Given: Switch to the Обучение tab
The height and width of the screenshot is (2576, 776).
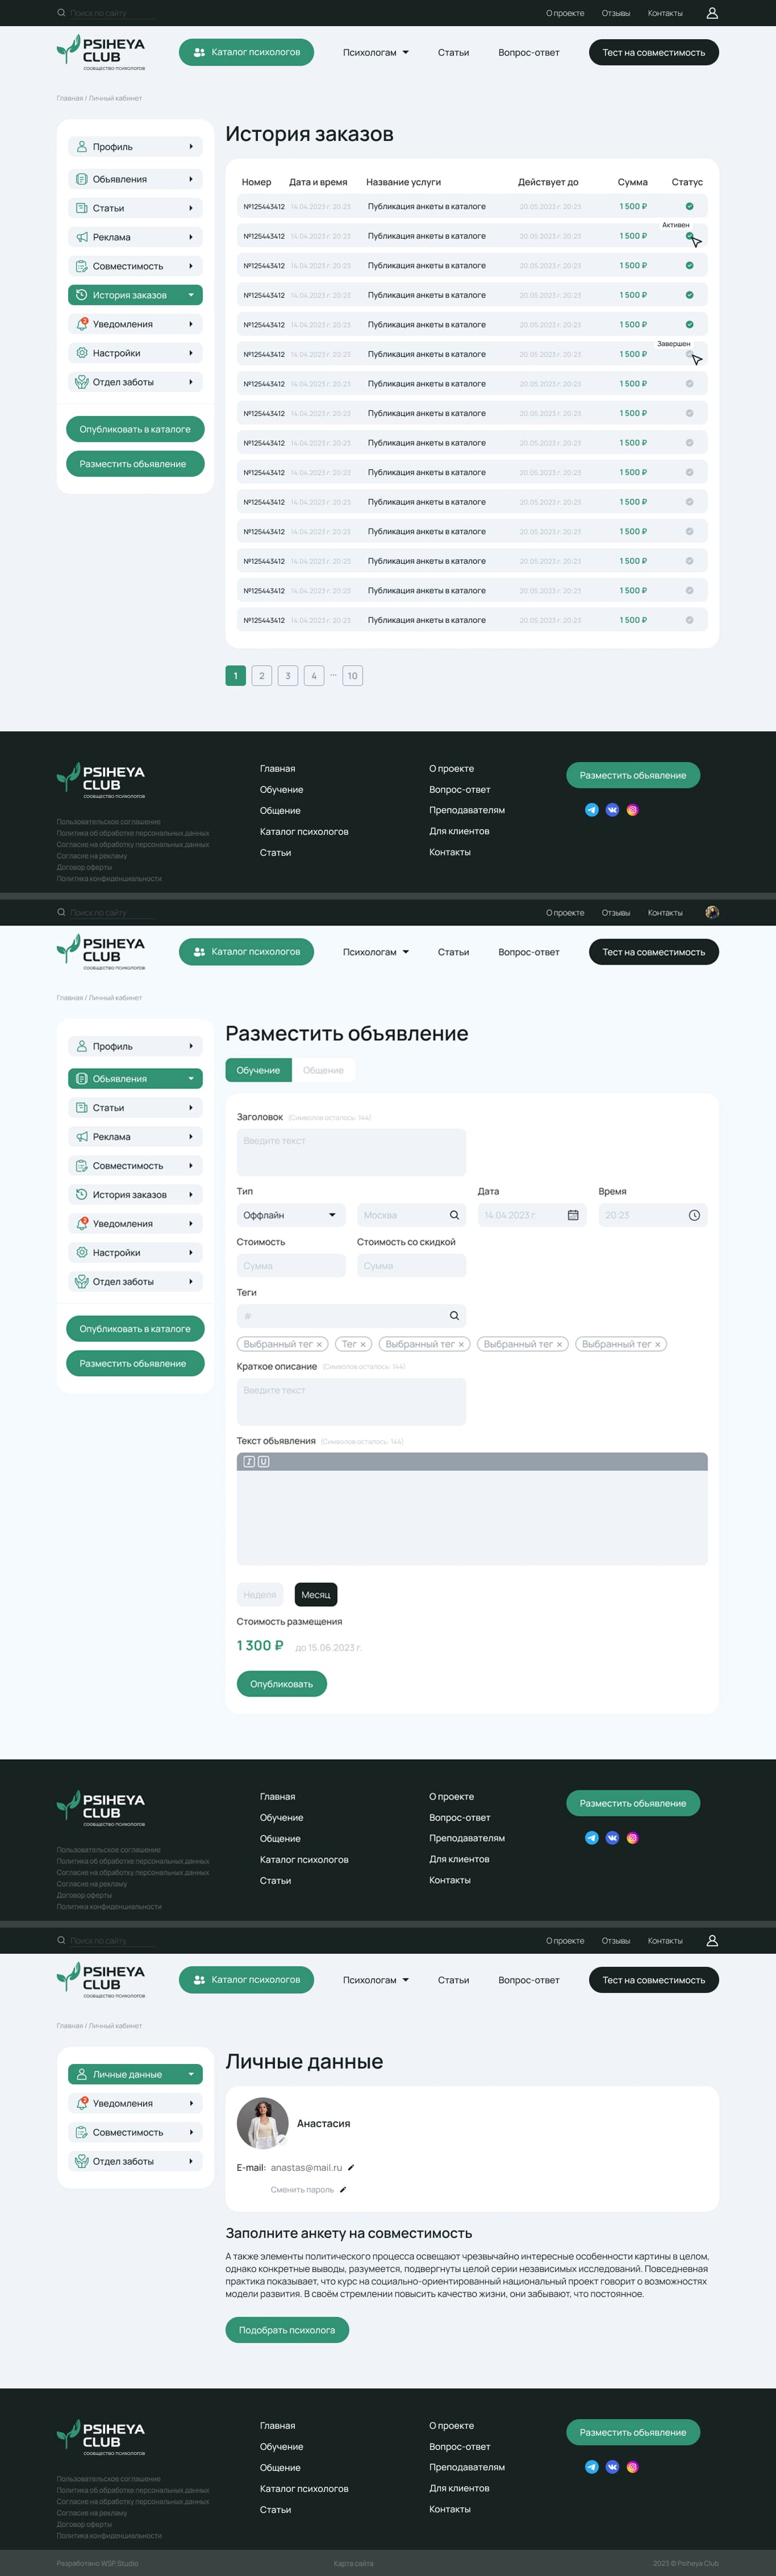Looking at the screenshot, I should [258, 1070].
